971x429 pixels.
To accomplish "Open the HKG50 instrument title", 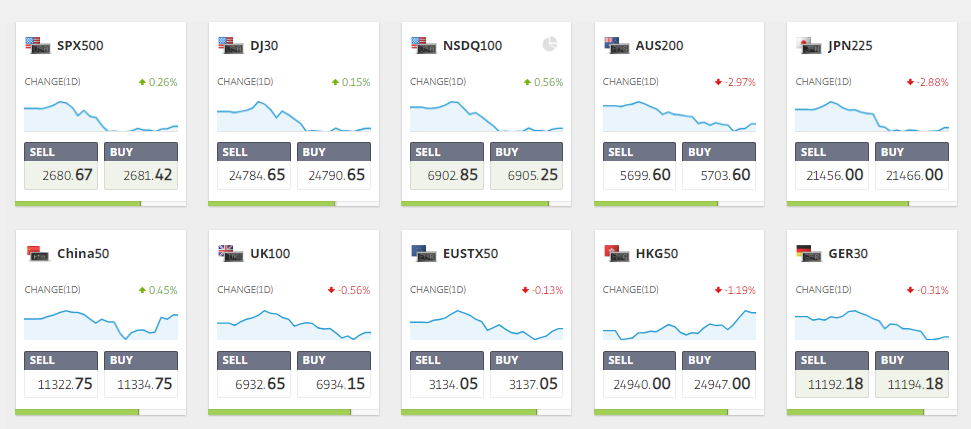I will tap(657, 254).
